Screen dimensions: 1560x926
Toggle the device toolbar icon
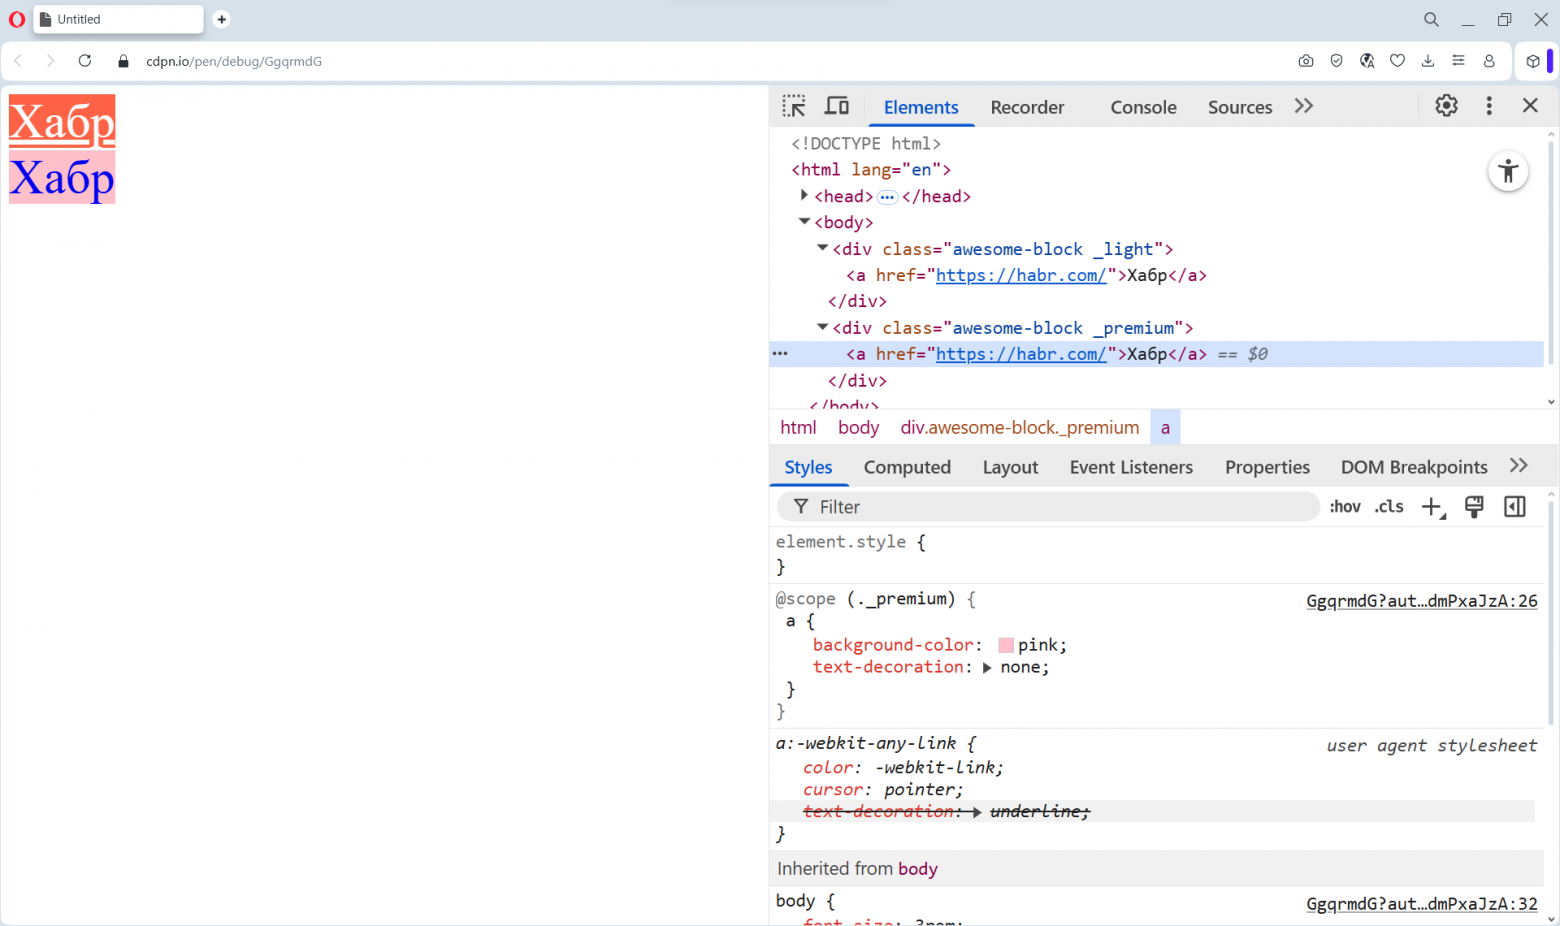pos(837,106)
